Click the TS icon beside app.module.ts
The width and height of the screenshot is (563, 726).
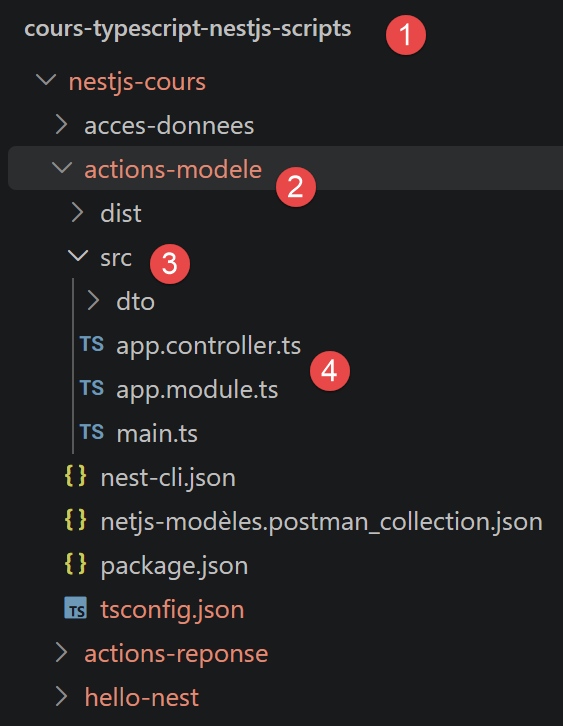pos(92,388)
